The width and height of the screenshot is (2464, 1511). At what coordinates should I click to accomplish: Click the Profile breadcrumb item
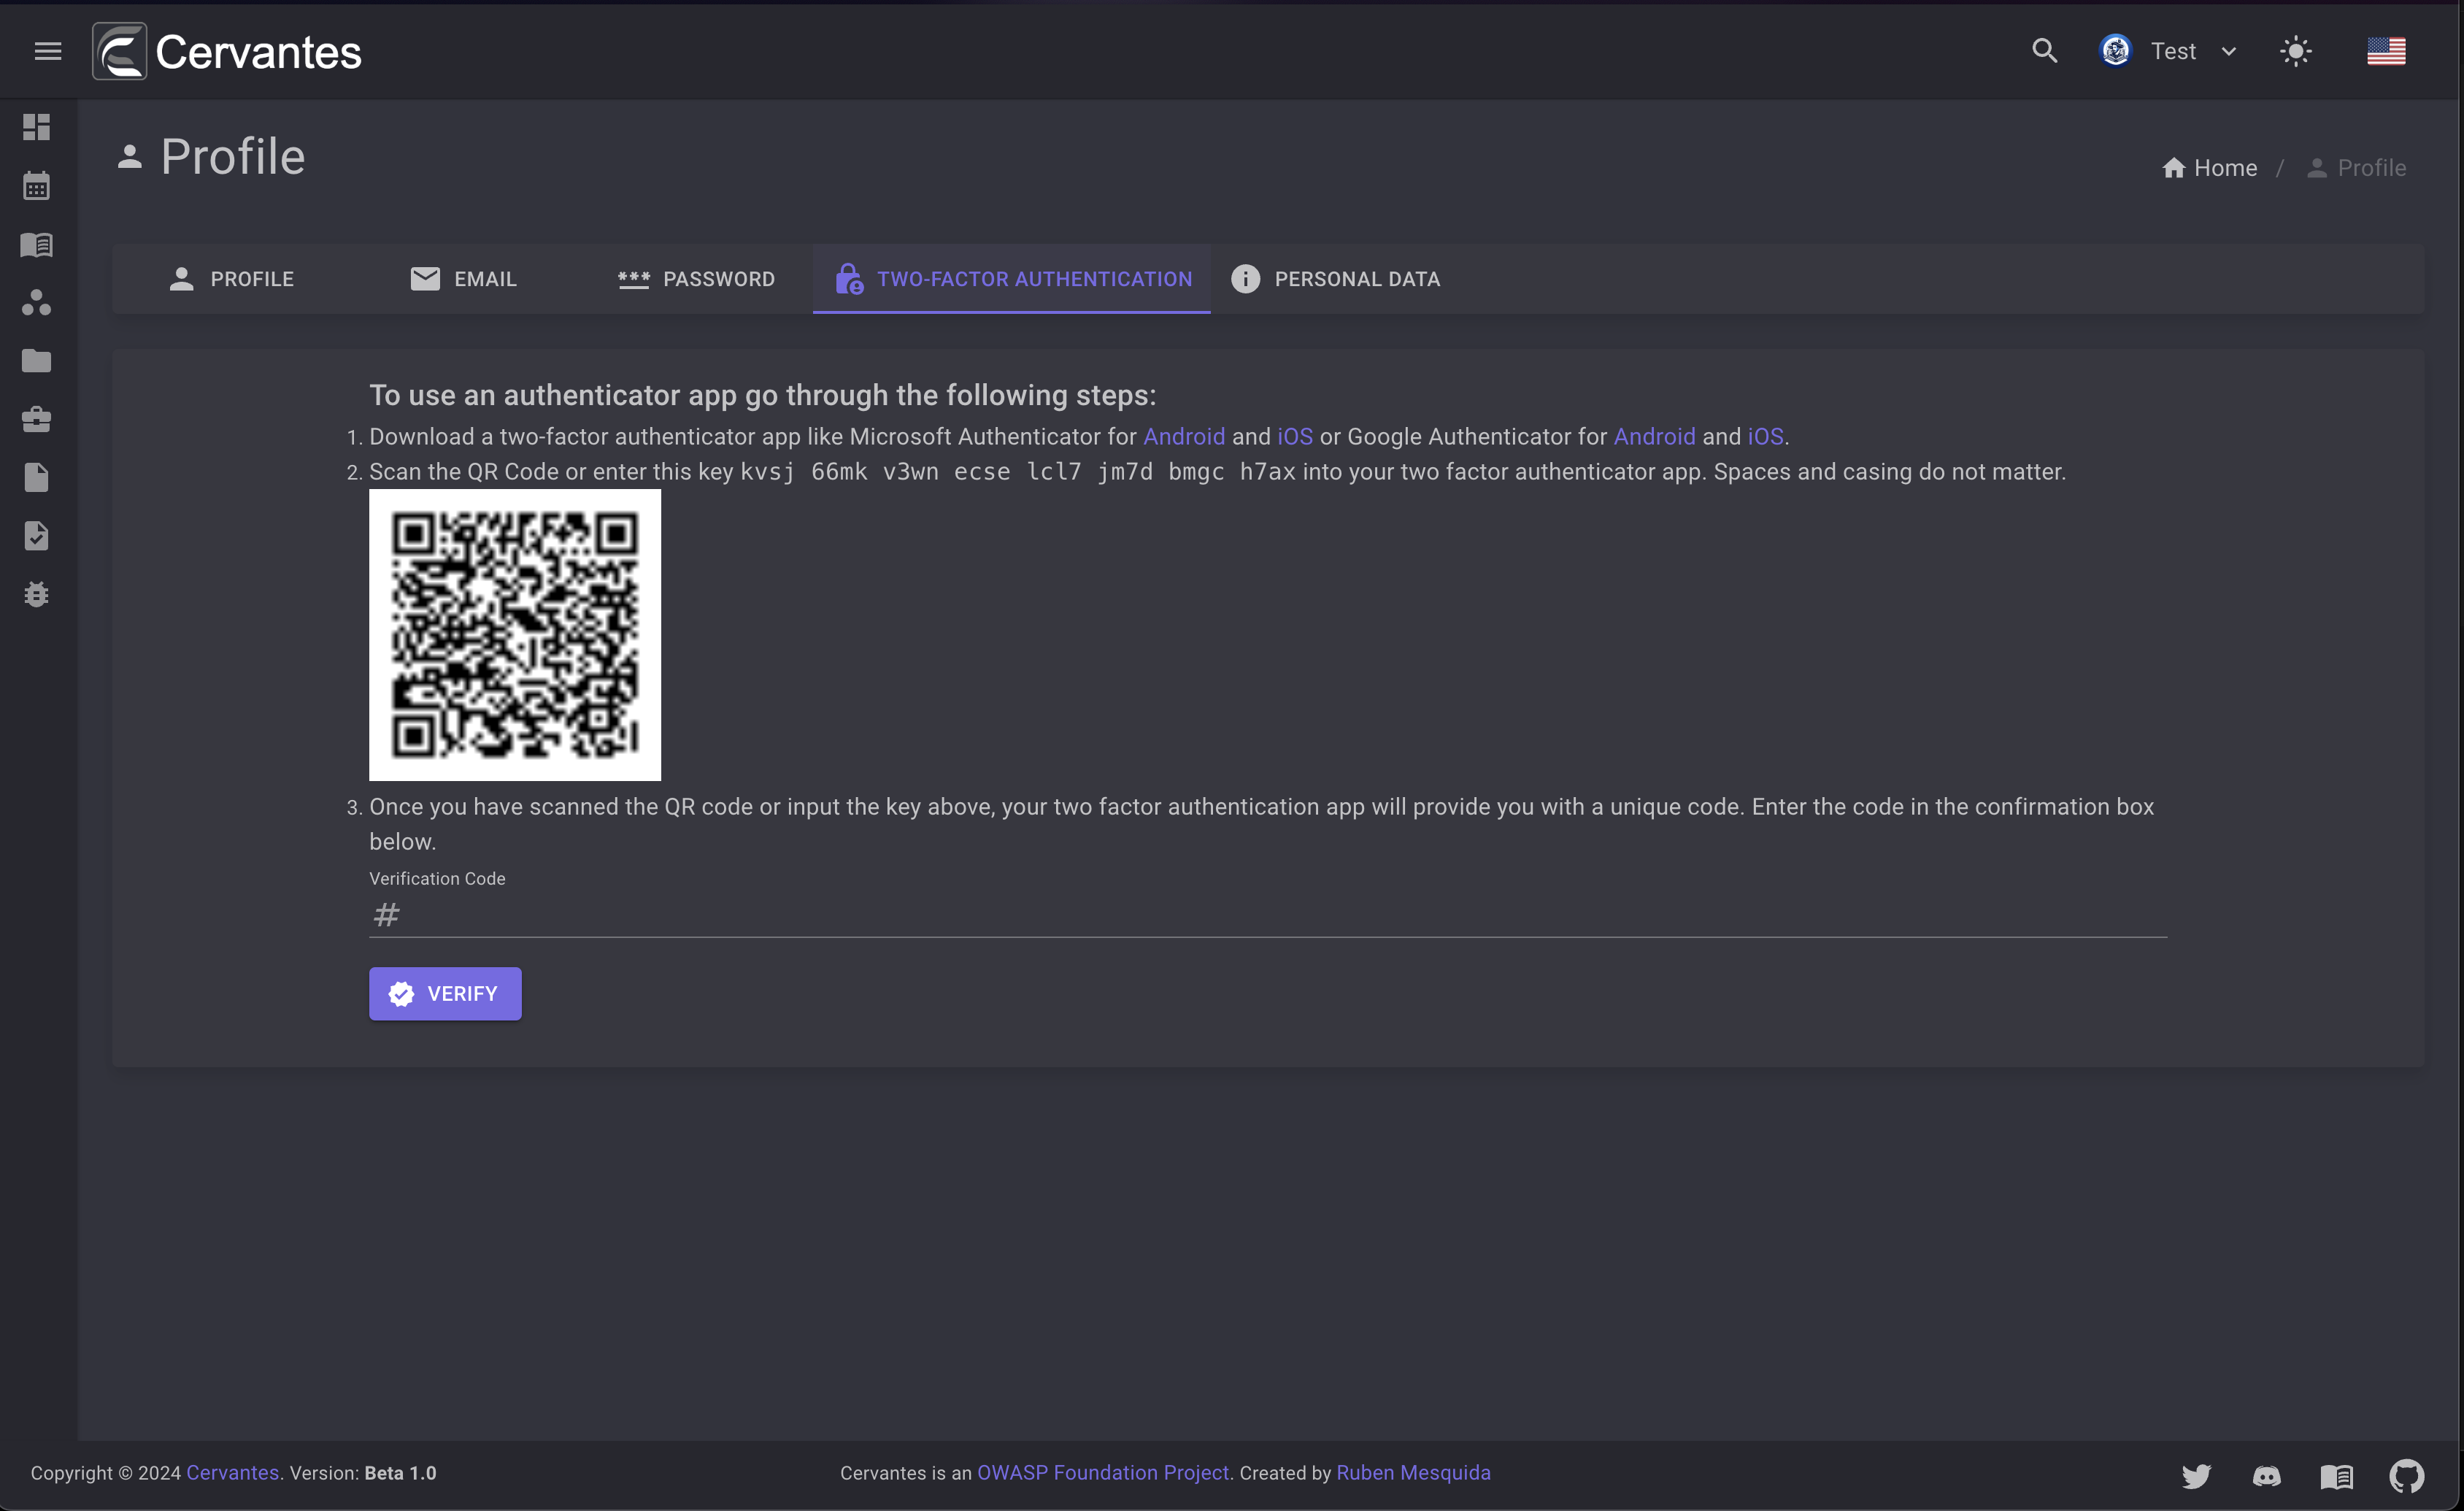click(x=2357, y=168)
